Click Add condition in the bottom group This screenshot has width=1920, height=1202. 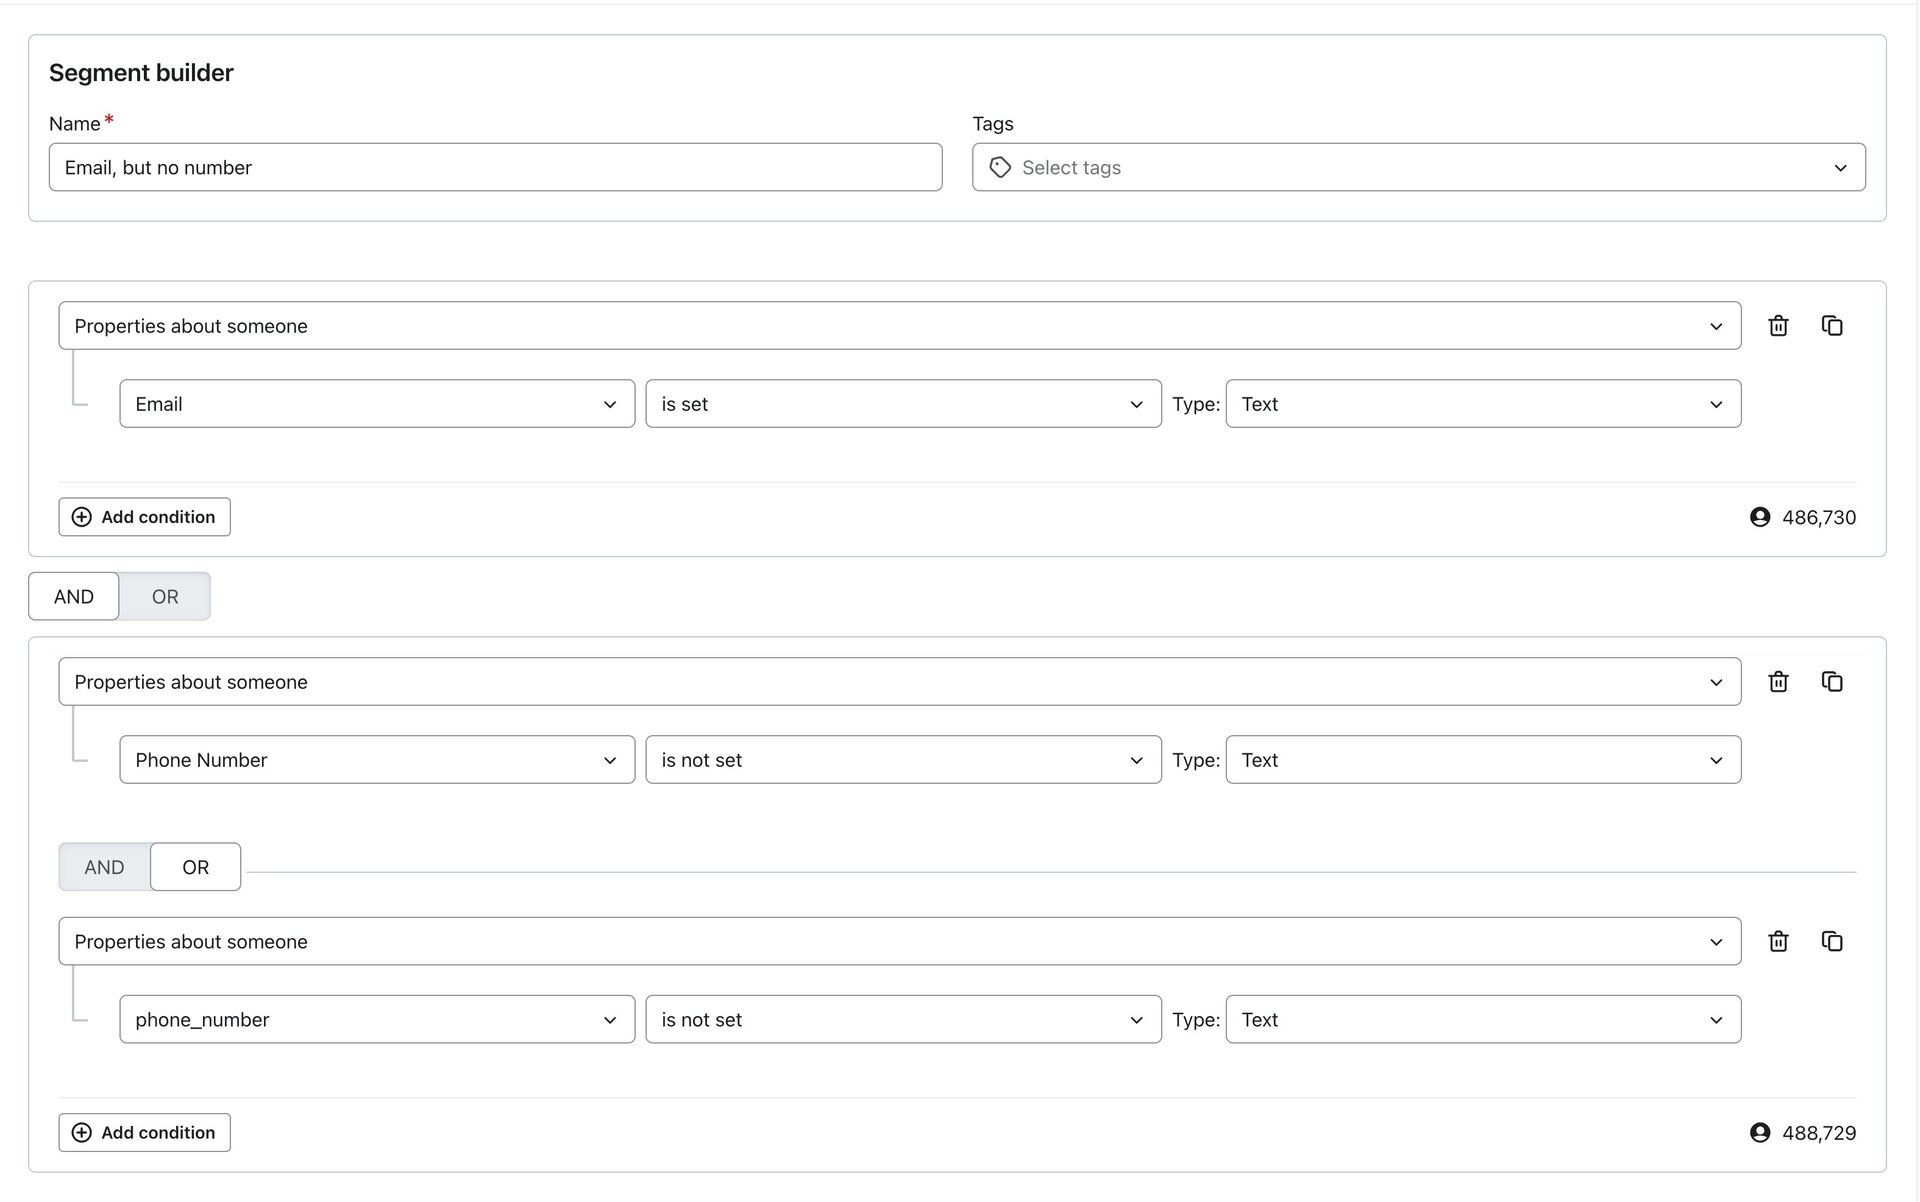tap(144, 1133)
